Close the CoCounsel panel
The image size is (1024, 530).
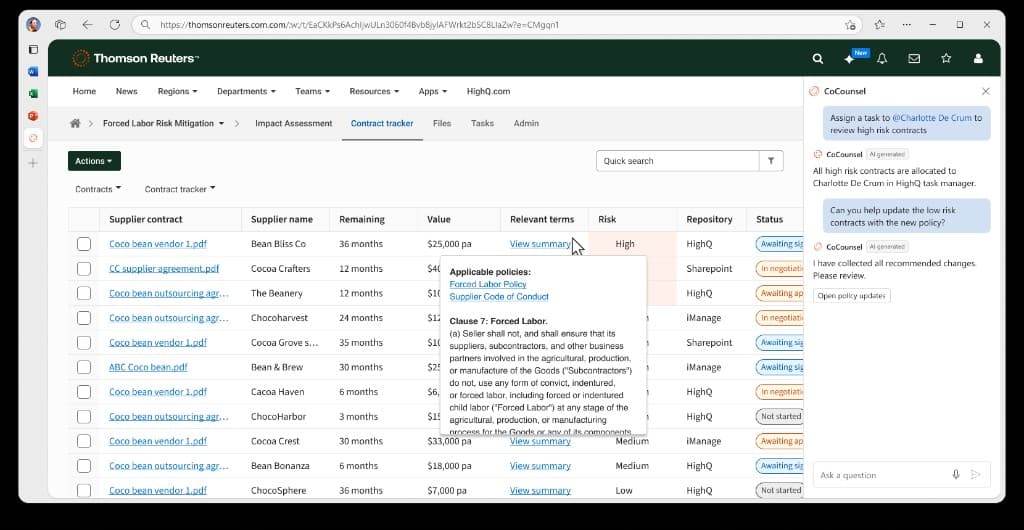(986, 91)
